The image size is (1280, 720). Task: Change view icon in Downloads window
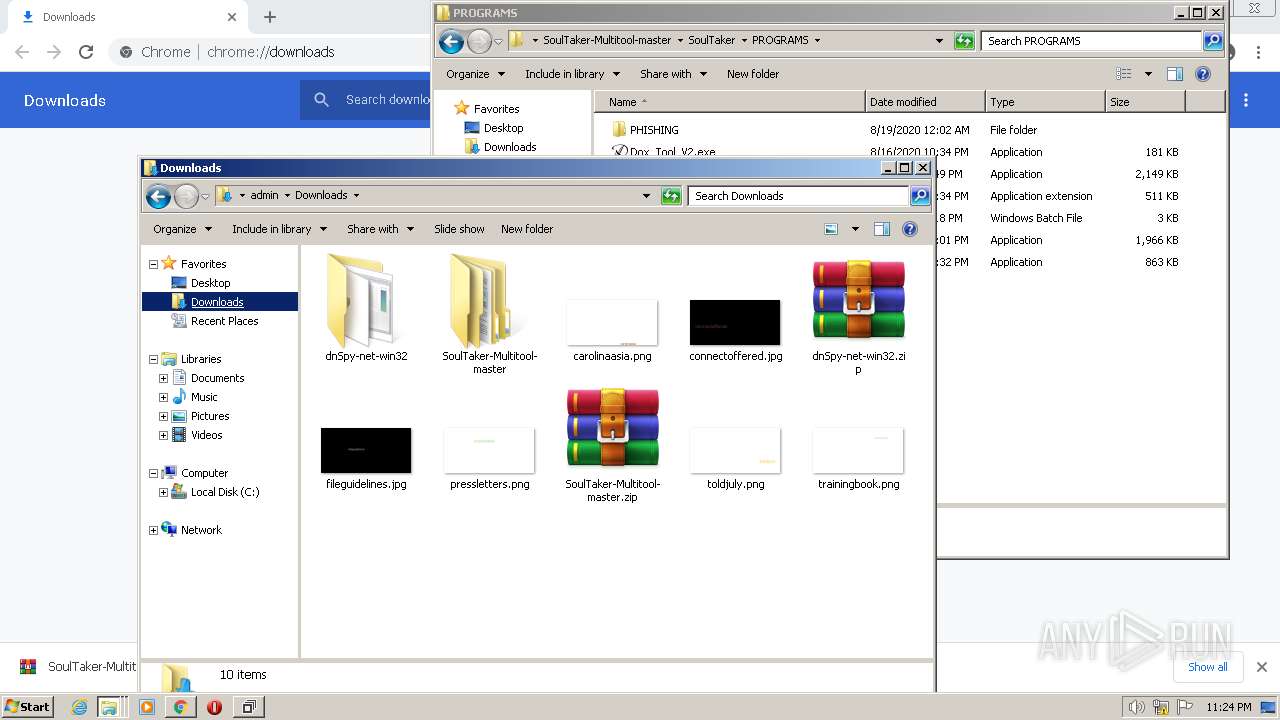[x=831, y=229]
